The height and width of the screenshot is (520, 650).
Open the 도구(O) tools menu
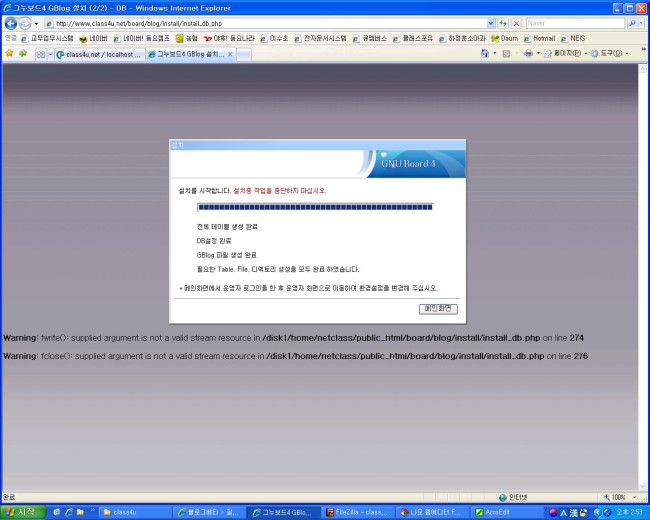[x=607, y=53]
